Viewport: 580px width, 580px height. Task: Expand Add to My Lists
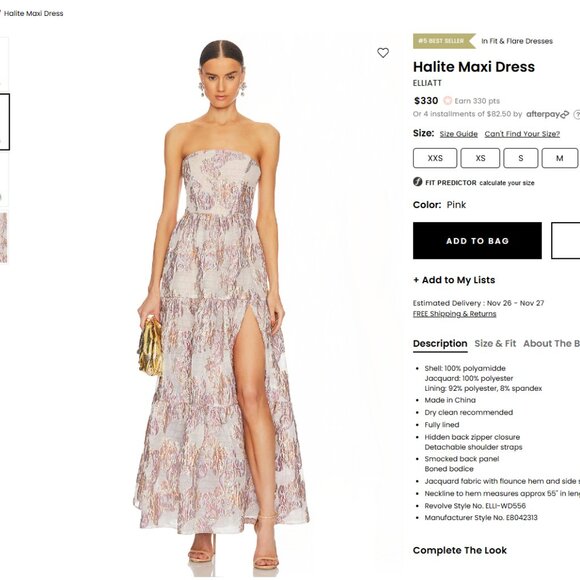(454, 280)
